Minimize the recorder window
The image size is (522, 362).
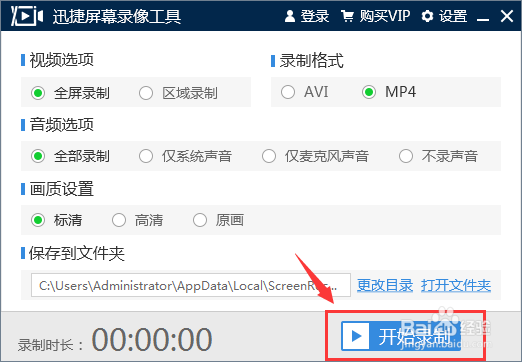pos(483,19)
